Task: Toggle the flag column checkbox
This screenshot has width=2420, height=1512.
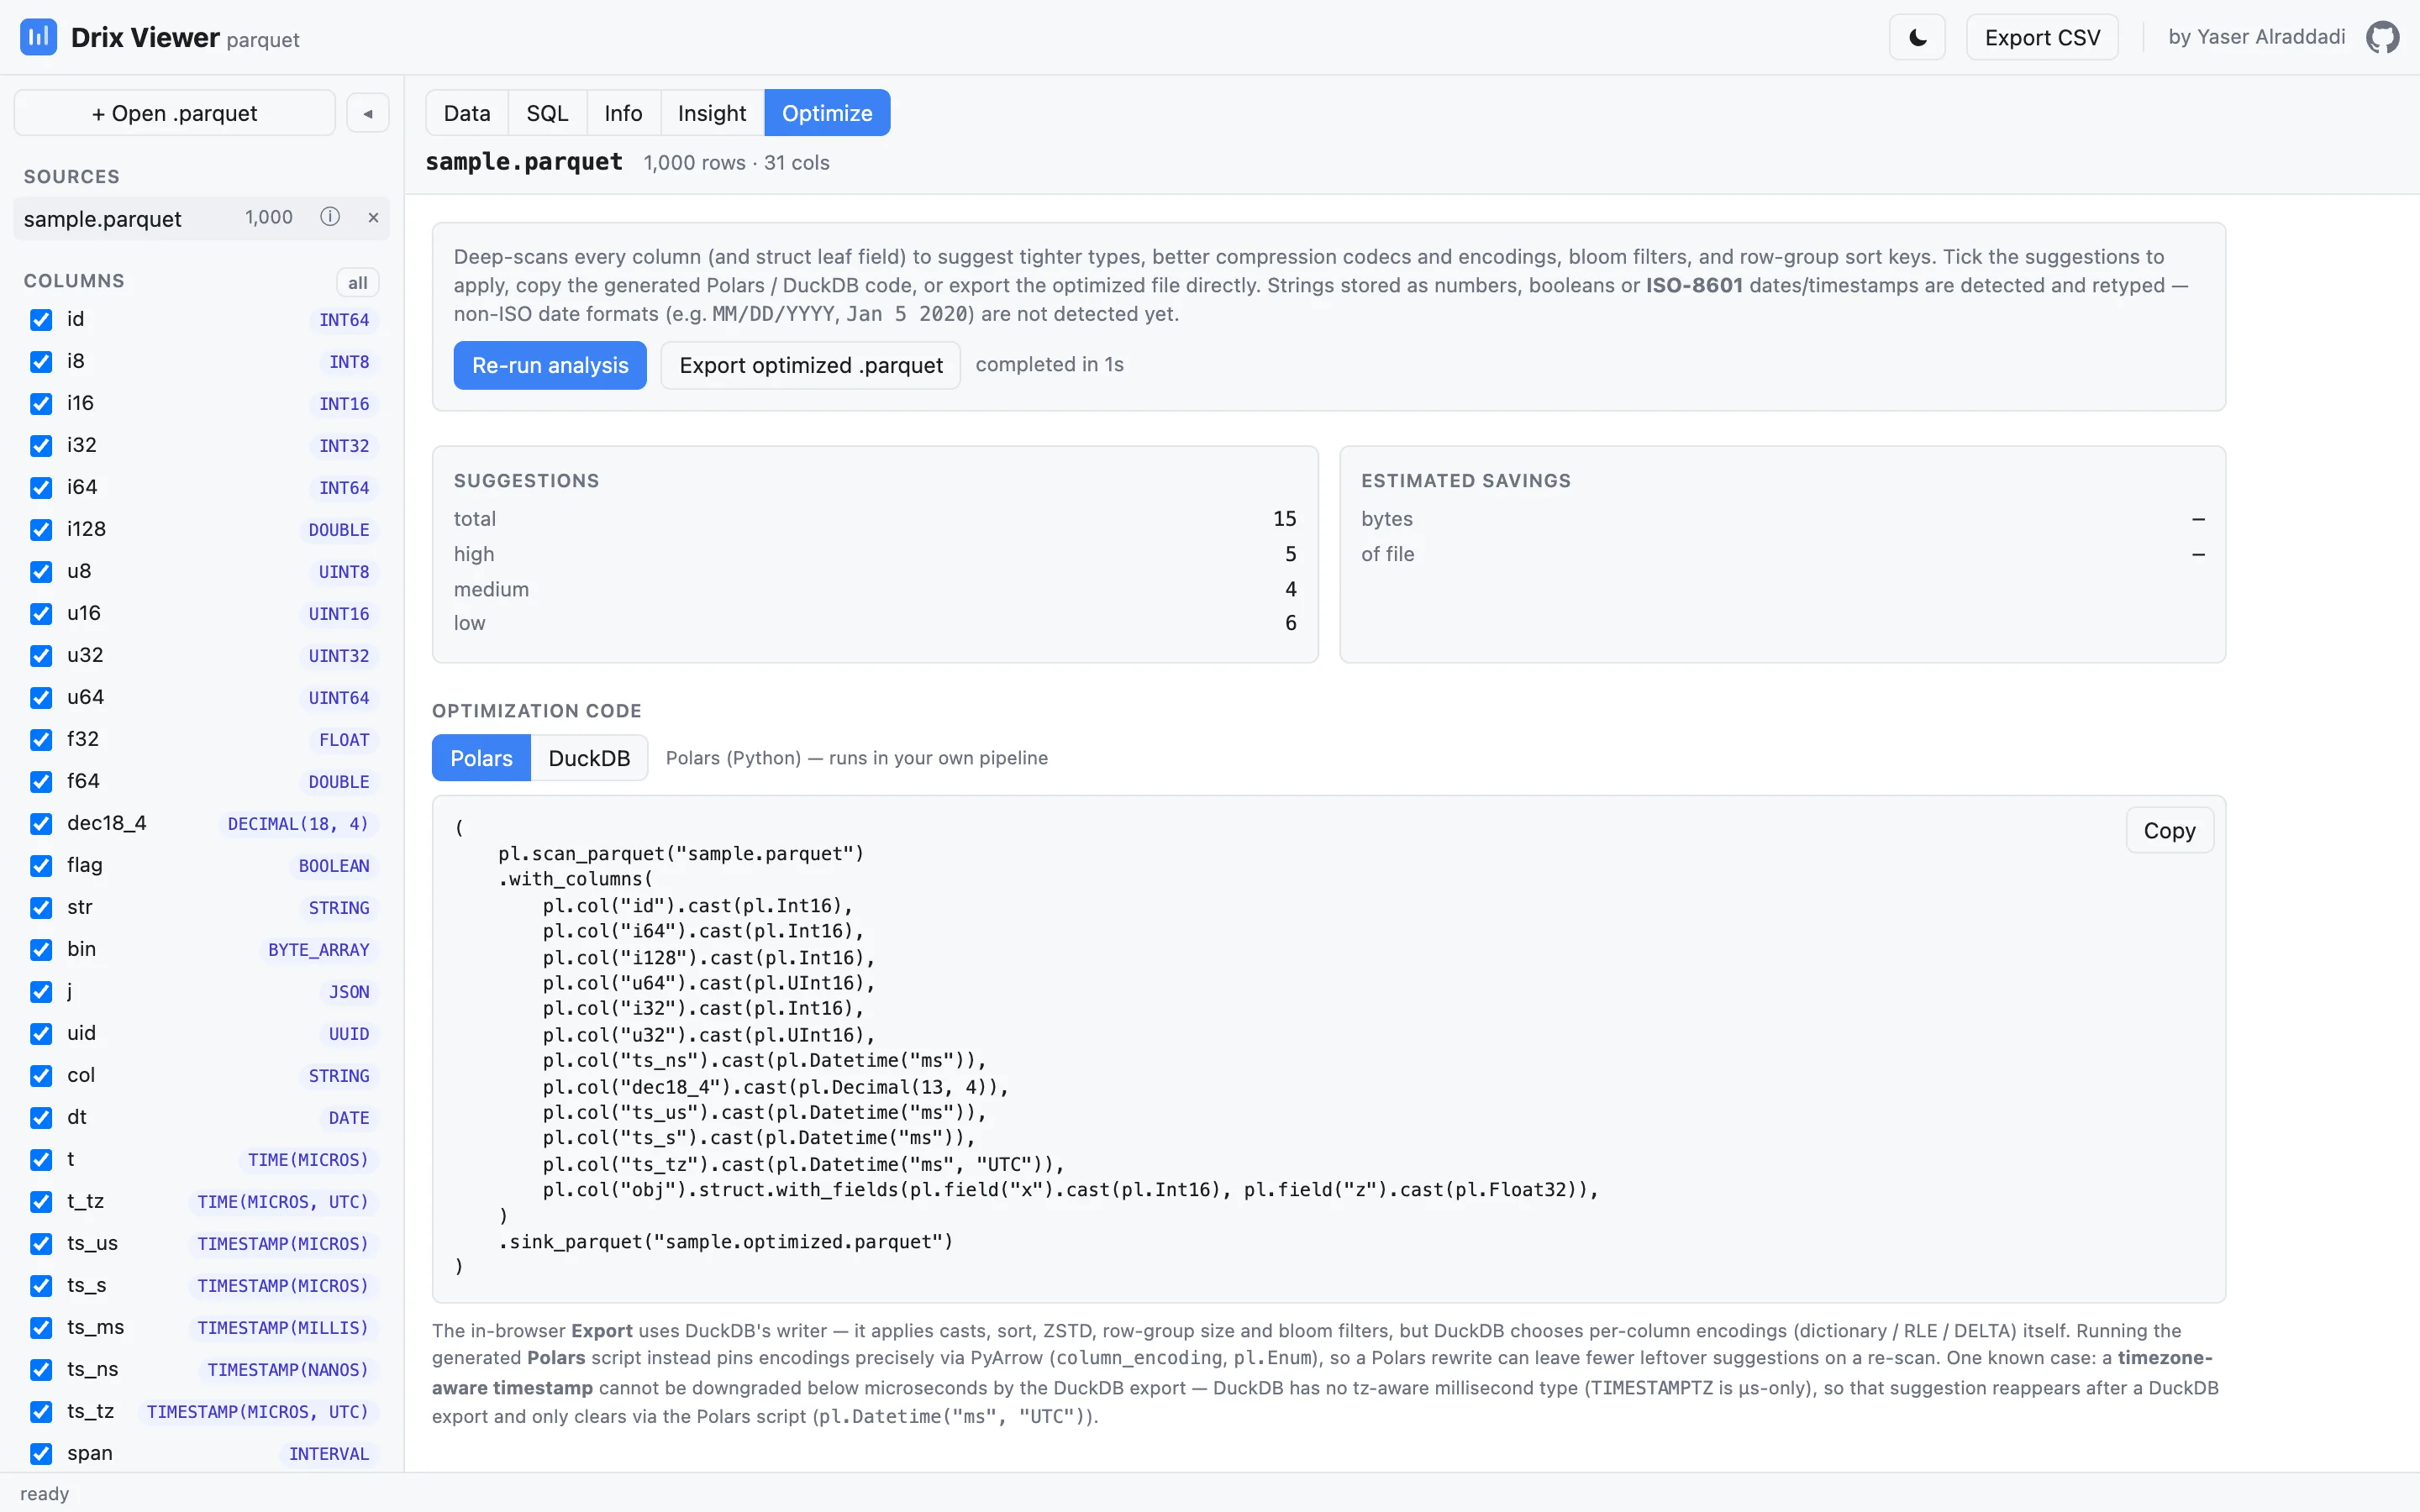Action: (41, 866)
